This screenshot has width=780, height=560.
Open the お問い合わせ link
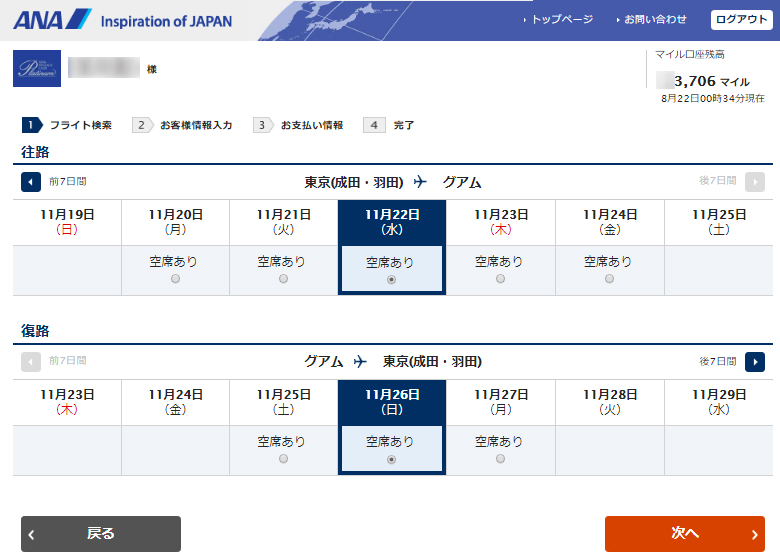(655, 20)
